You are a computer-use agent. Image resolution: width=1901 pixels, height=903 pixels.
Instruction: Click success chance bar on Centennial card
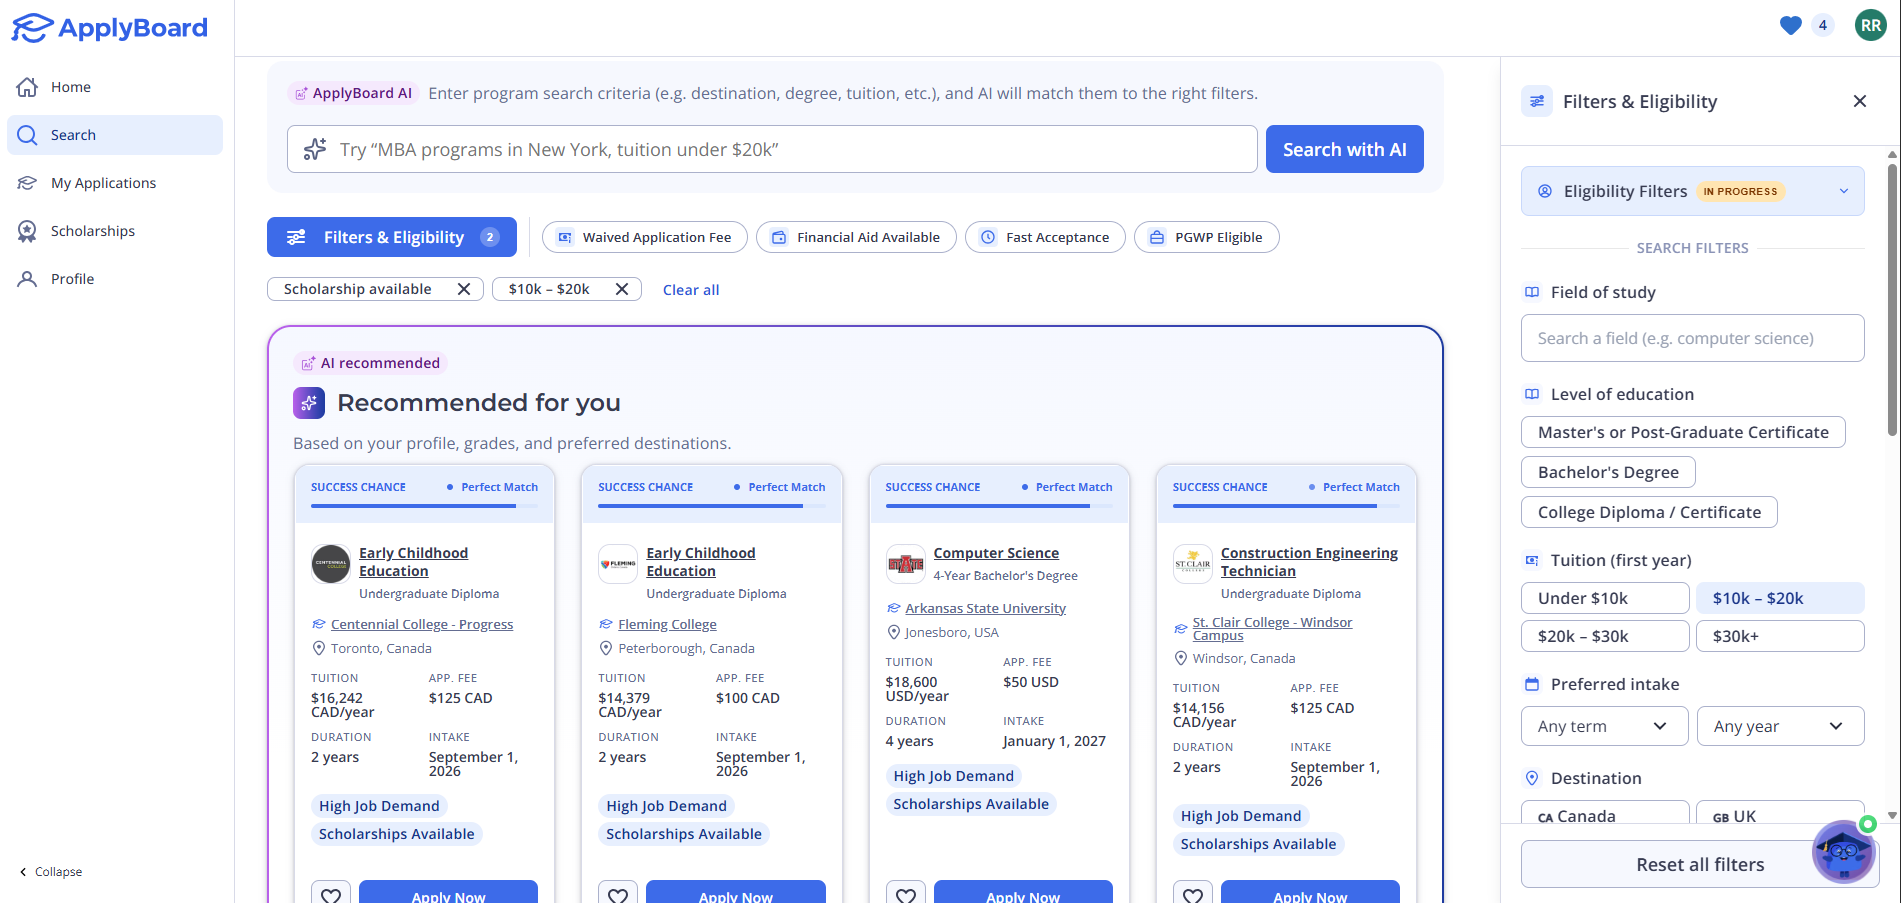point(424,506)
